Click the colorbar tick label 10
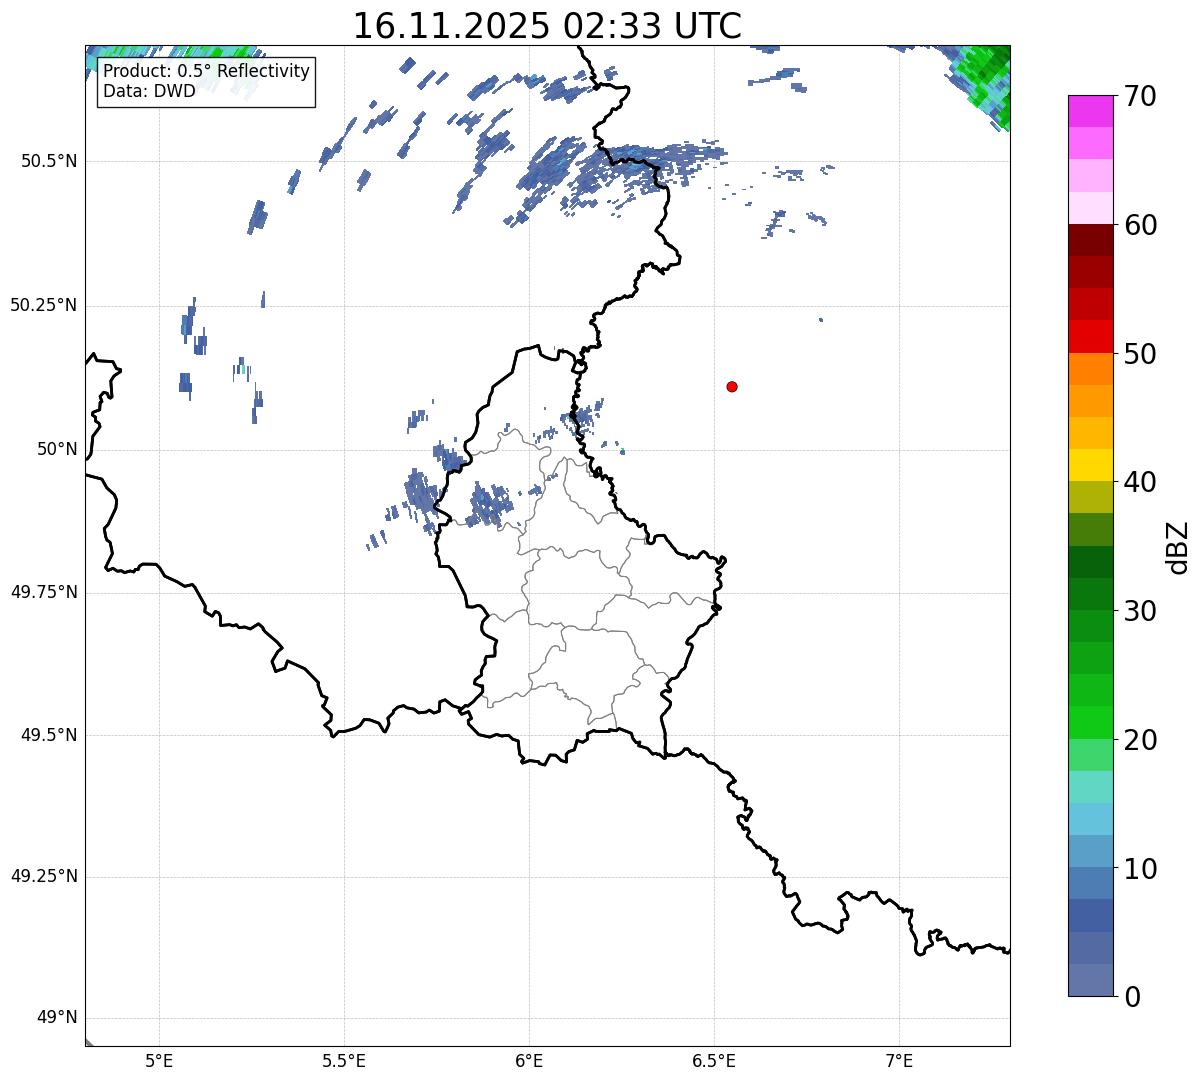 coord(1142,868)
